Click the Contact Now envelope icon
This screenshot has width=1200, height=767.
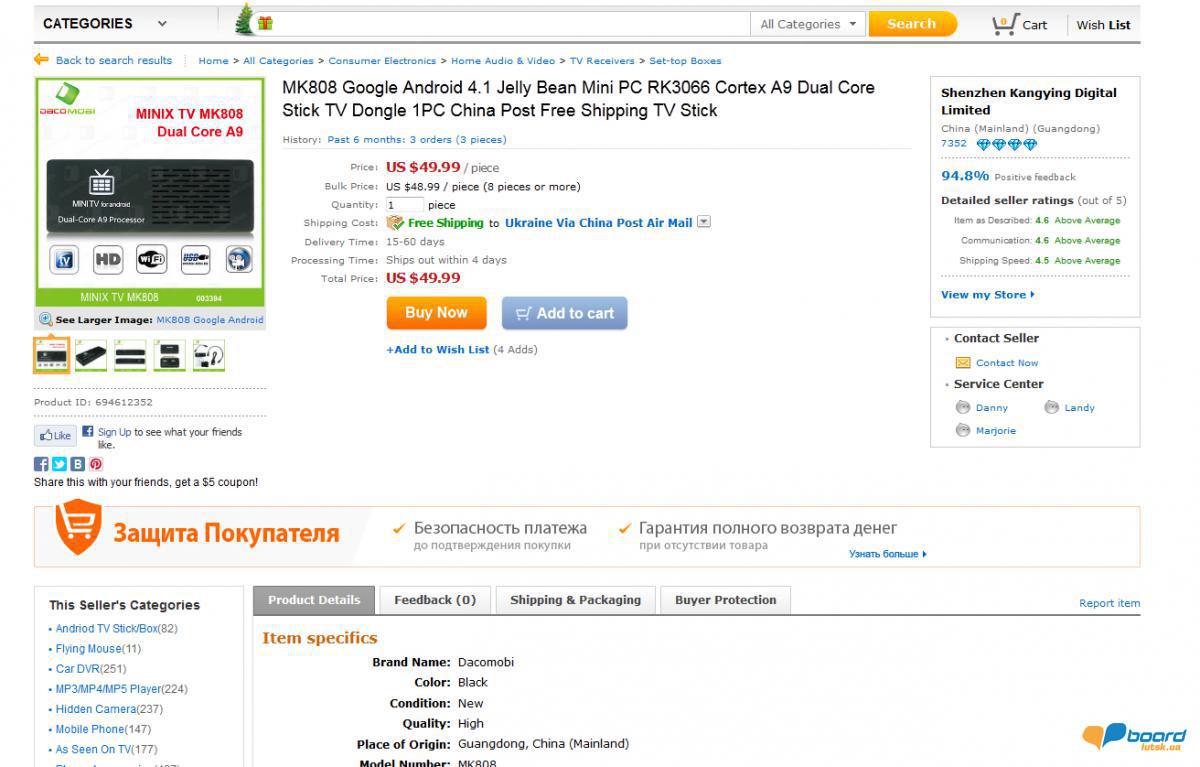pos(963,363)
